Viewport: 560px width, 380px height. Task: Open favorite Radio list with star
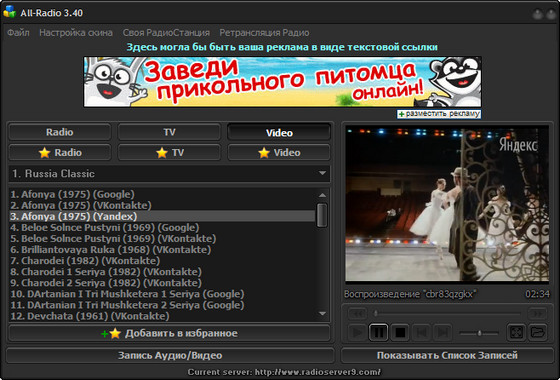click(60, 152)
